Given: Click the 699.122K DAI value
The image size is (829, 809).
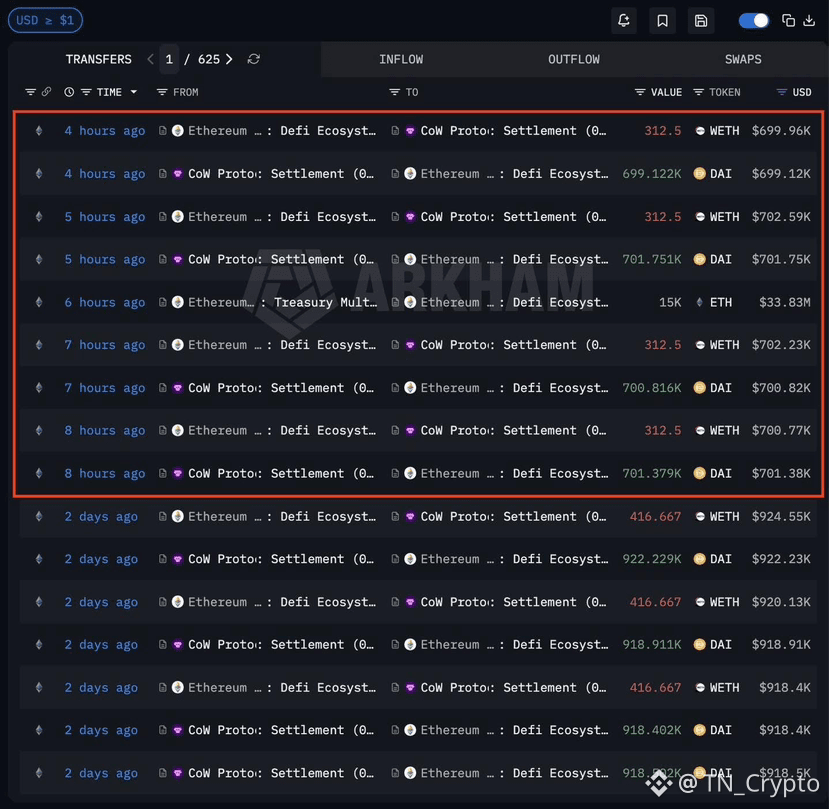Looking at the screenshot, I should click(x=652, y=173).
